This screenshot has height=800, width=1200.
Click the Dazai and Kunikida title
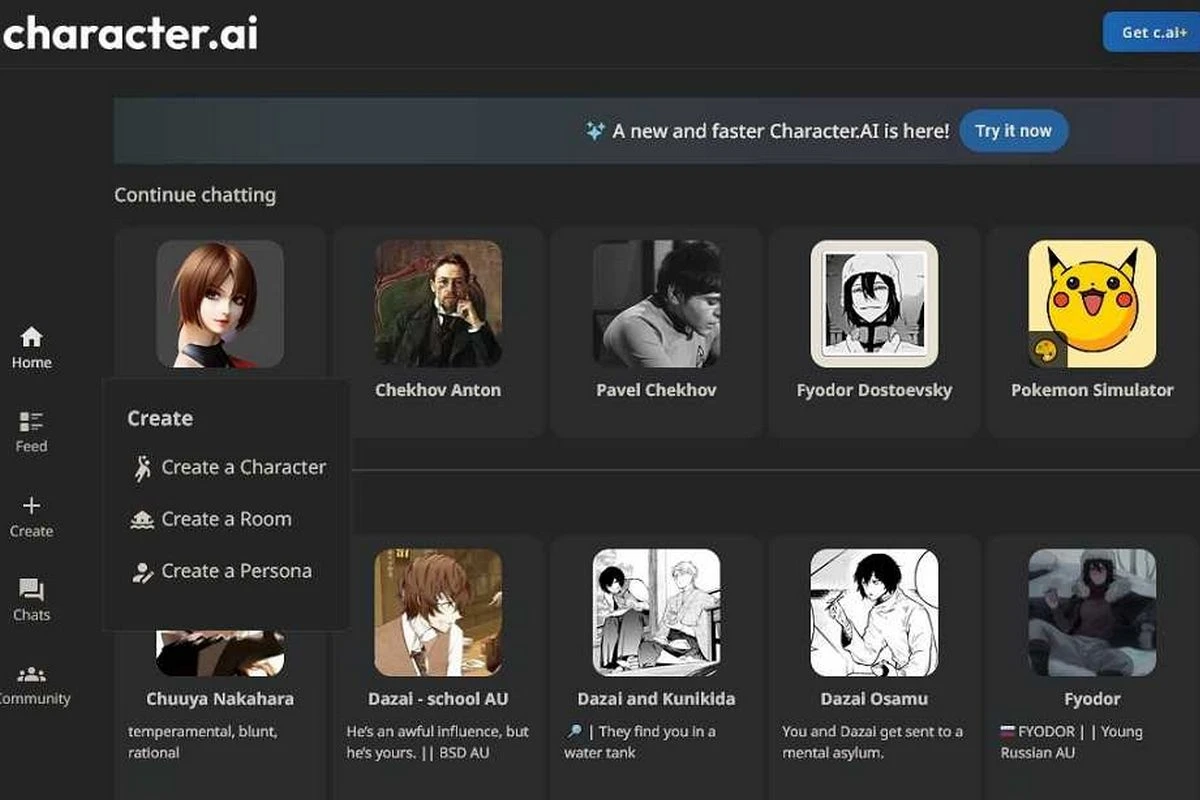pyautogui.click(x=656, y=699)
